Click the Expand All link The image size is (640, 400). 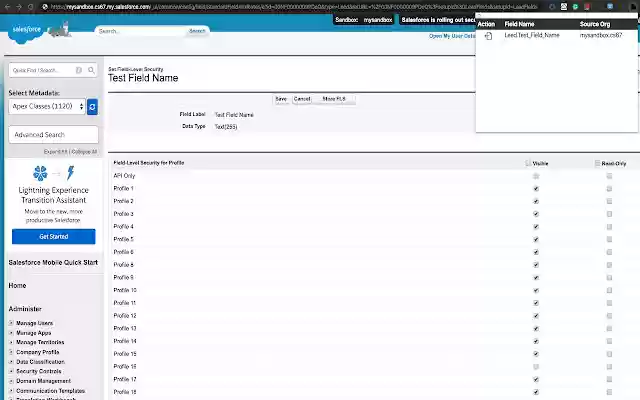pyautogui.click(x=56, y=152)
